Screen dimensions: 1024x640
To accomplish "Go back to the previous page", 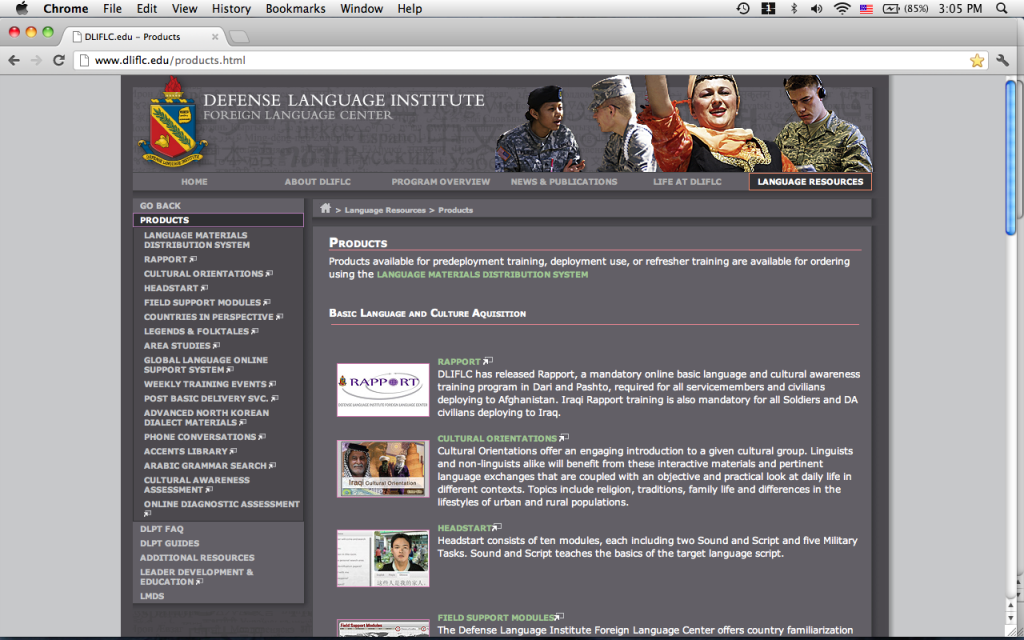I will coord(14,60).
